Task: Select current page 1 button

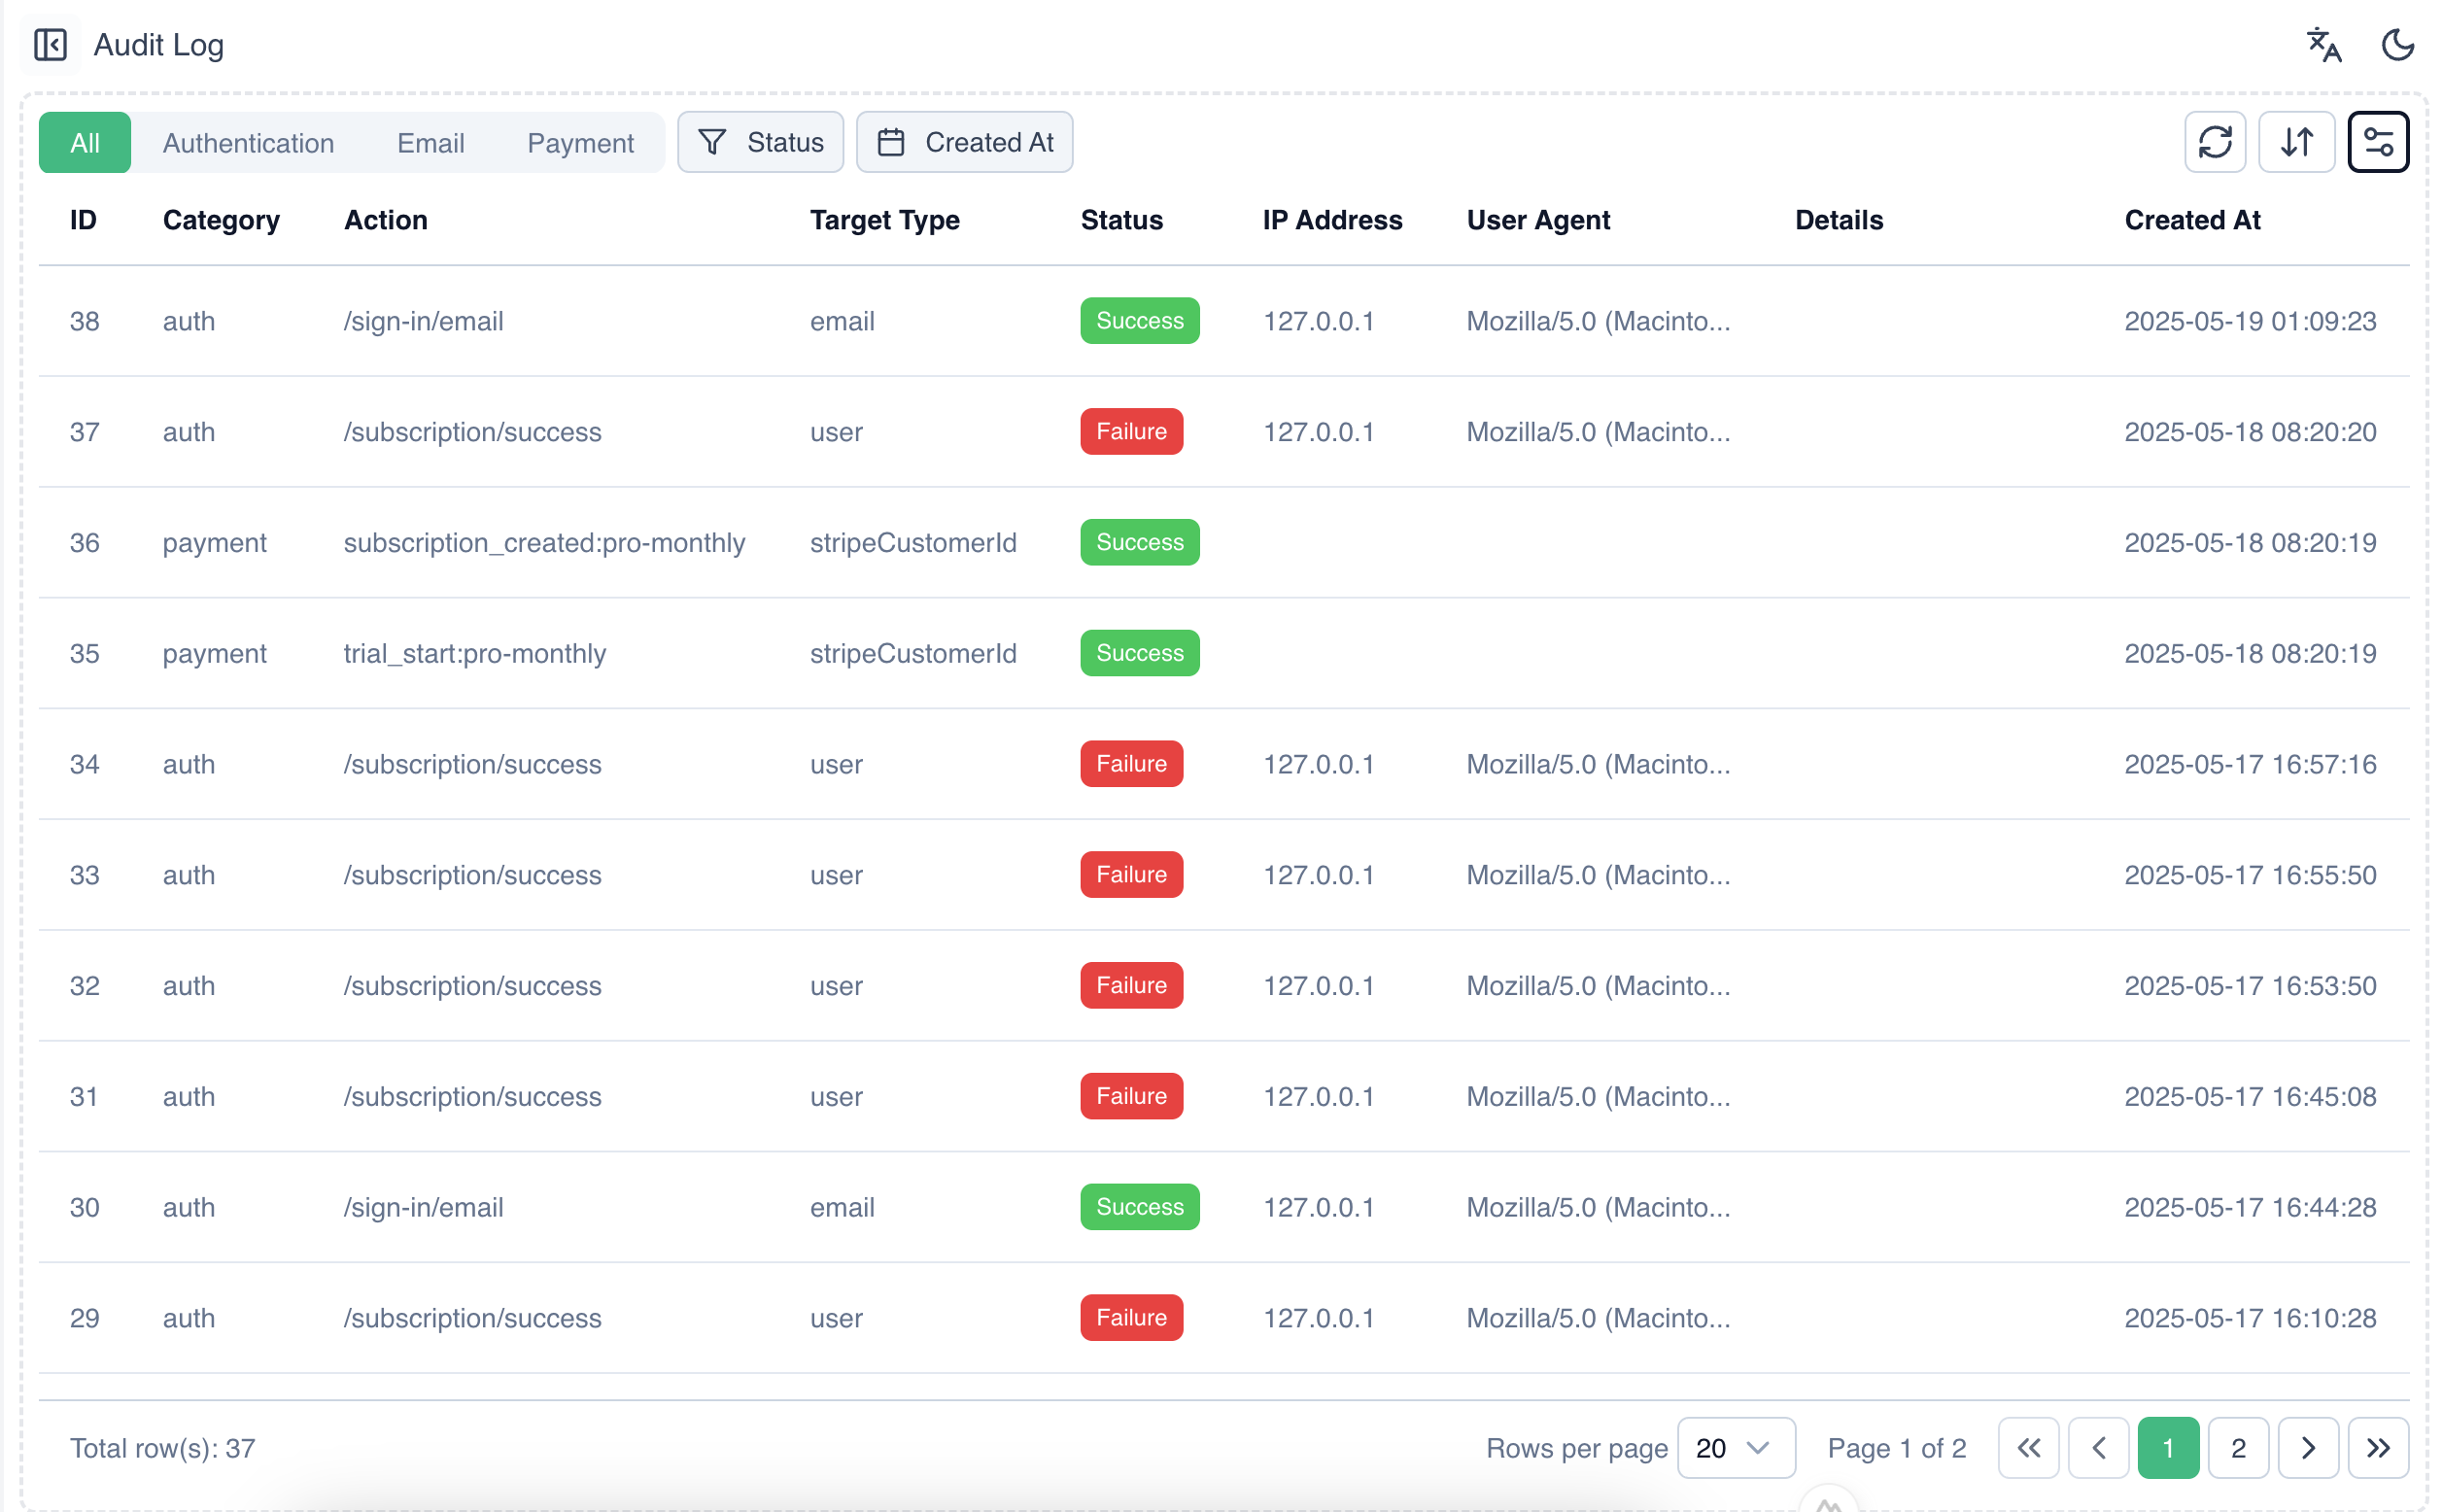Action: pos(2167,1447)
